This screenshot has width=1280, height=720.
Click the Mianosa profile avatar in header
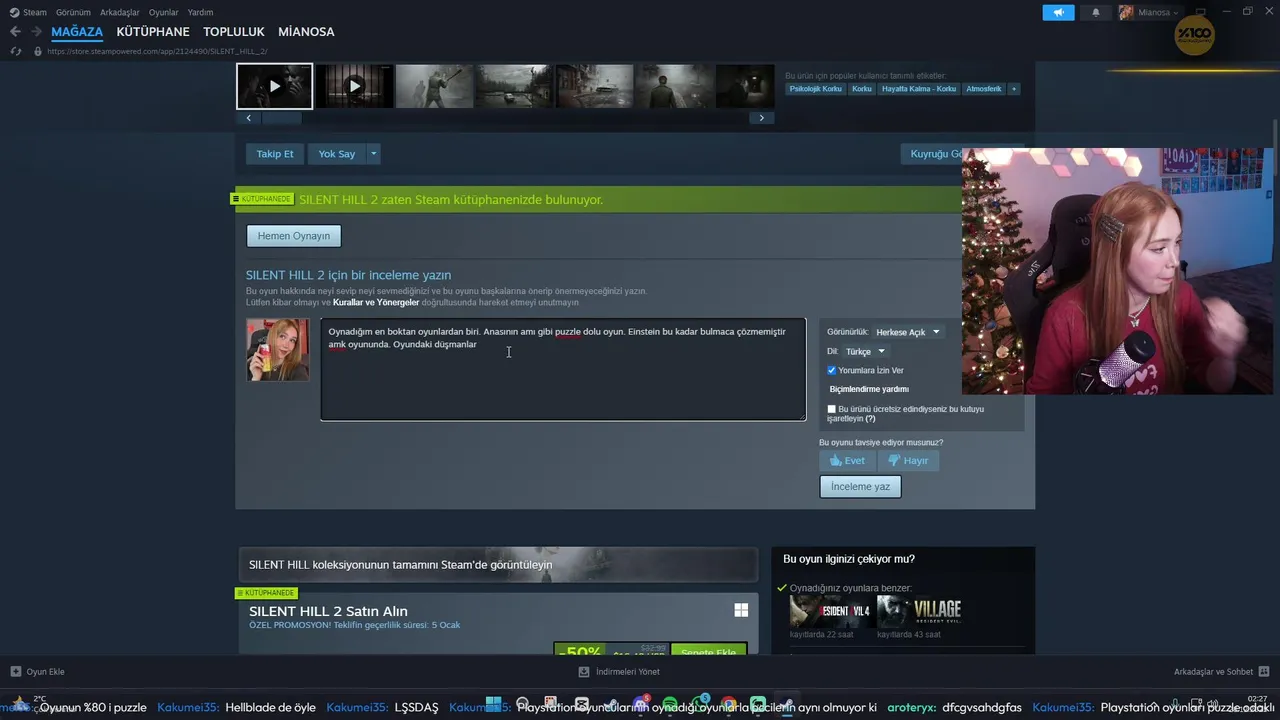[1126, 12]
